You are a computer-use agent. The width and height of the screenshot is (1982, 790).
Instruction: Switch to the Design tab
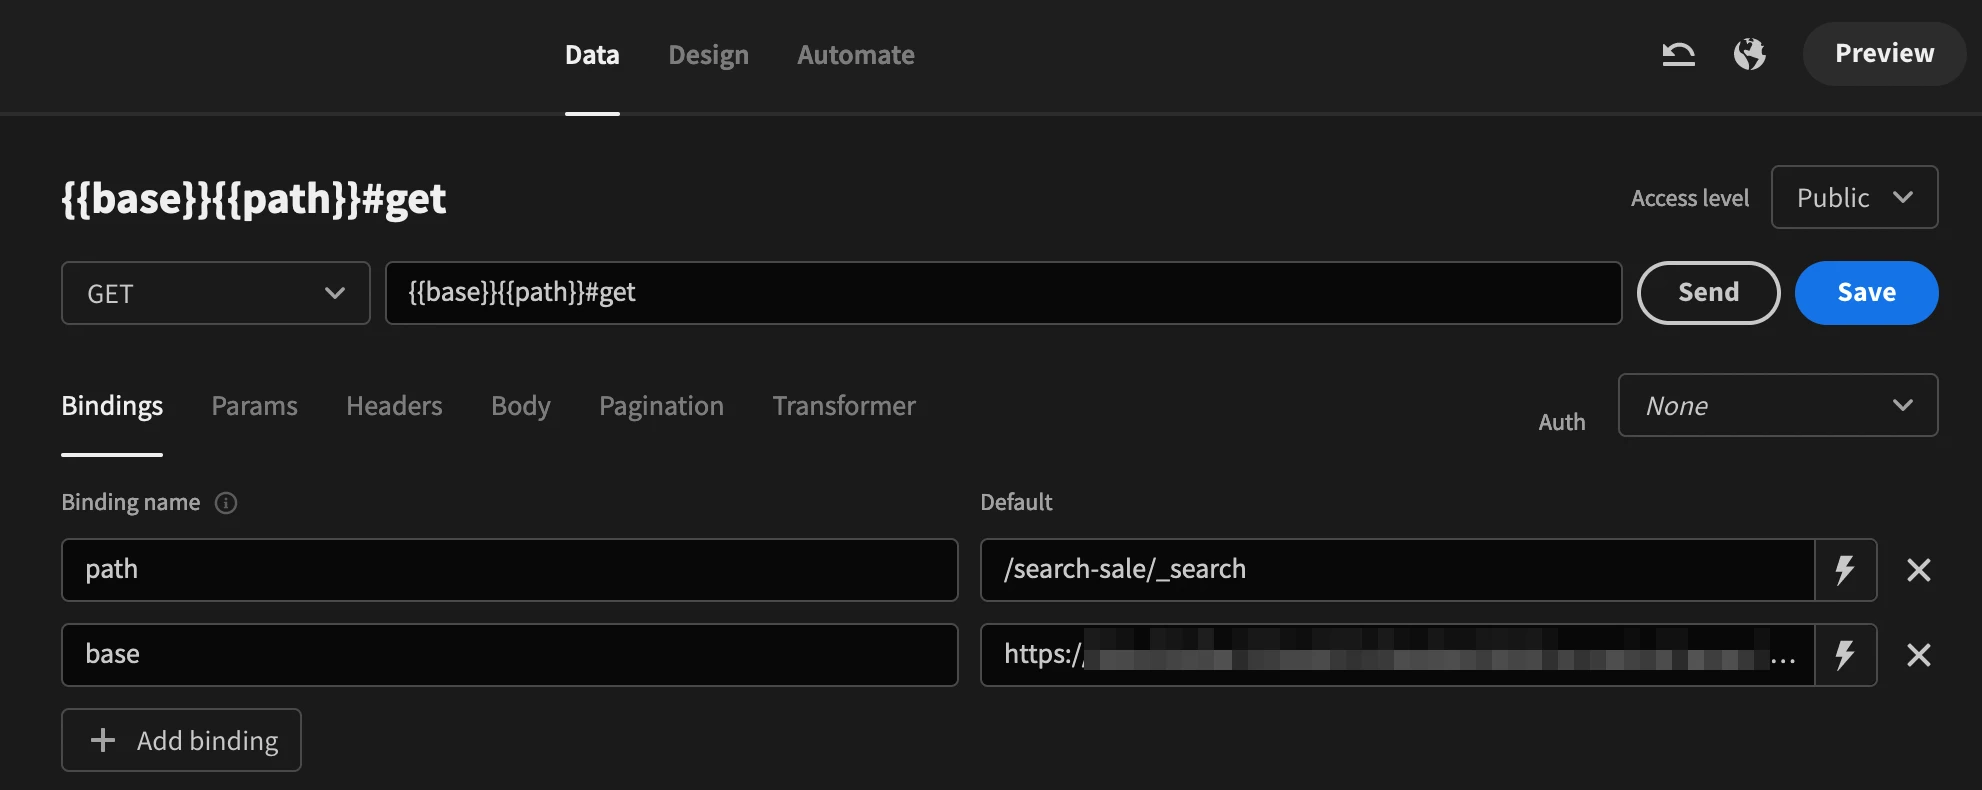coord(708,55)
